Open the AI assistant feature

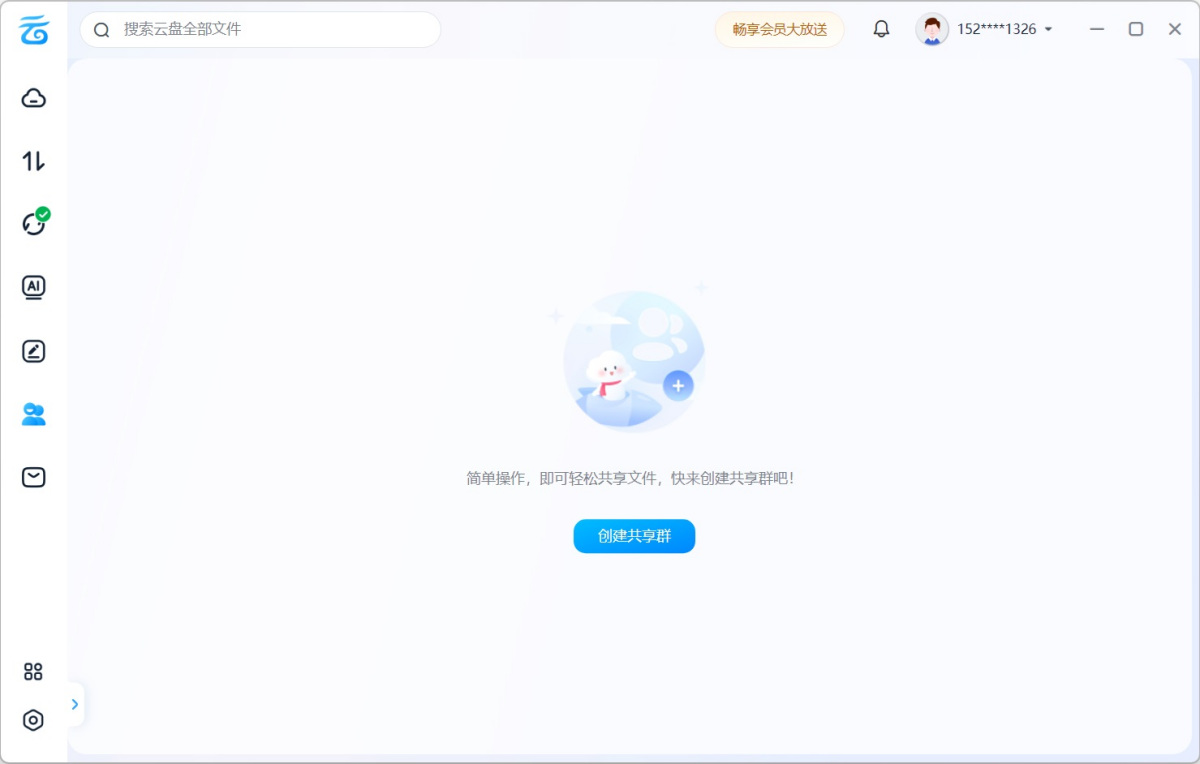(34, 287)
